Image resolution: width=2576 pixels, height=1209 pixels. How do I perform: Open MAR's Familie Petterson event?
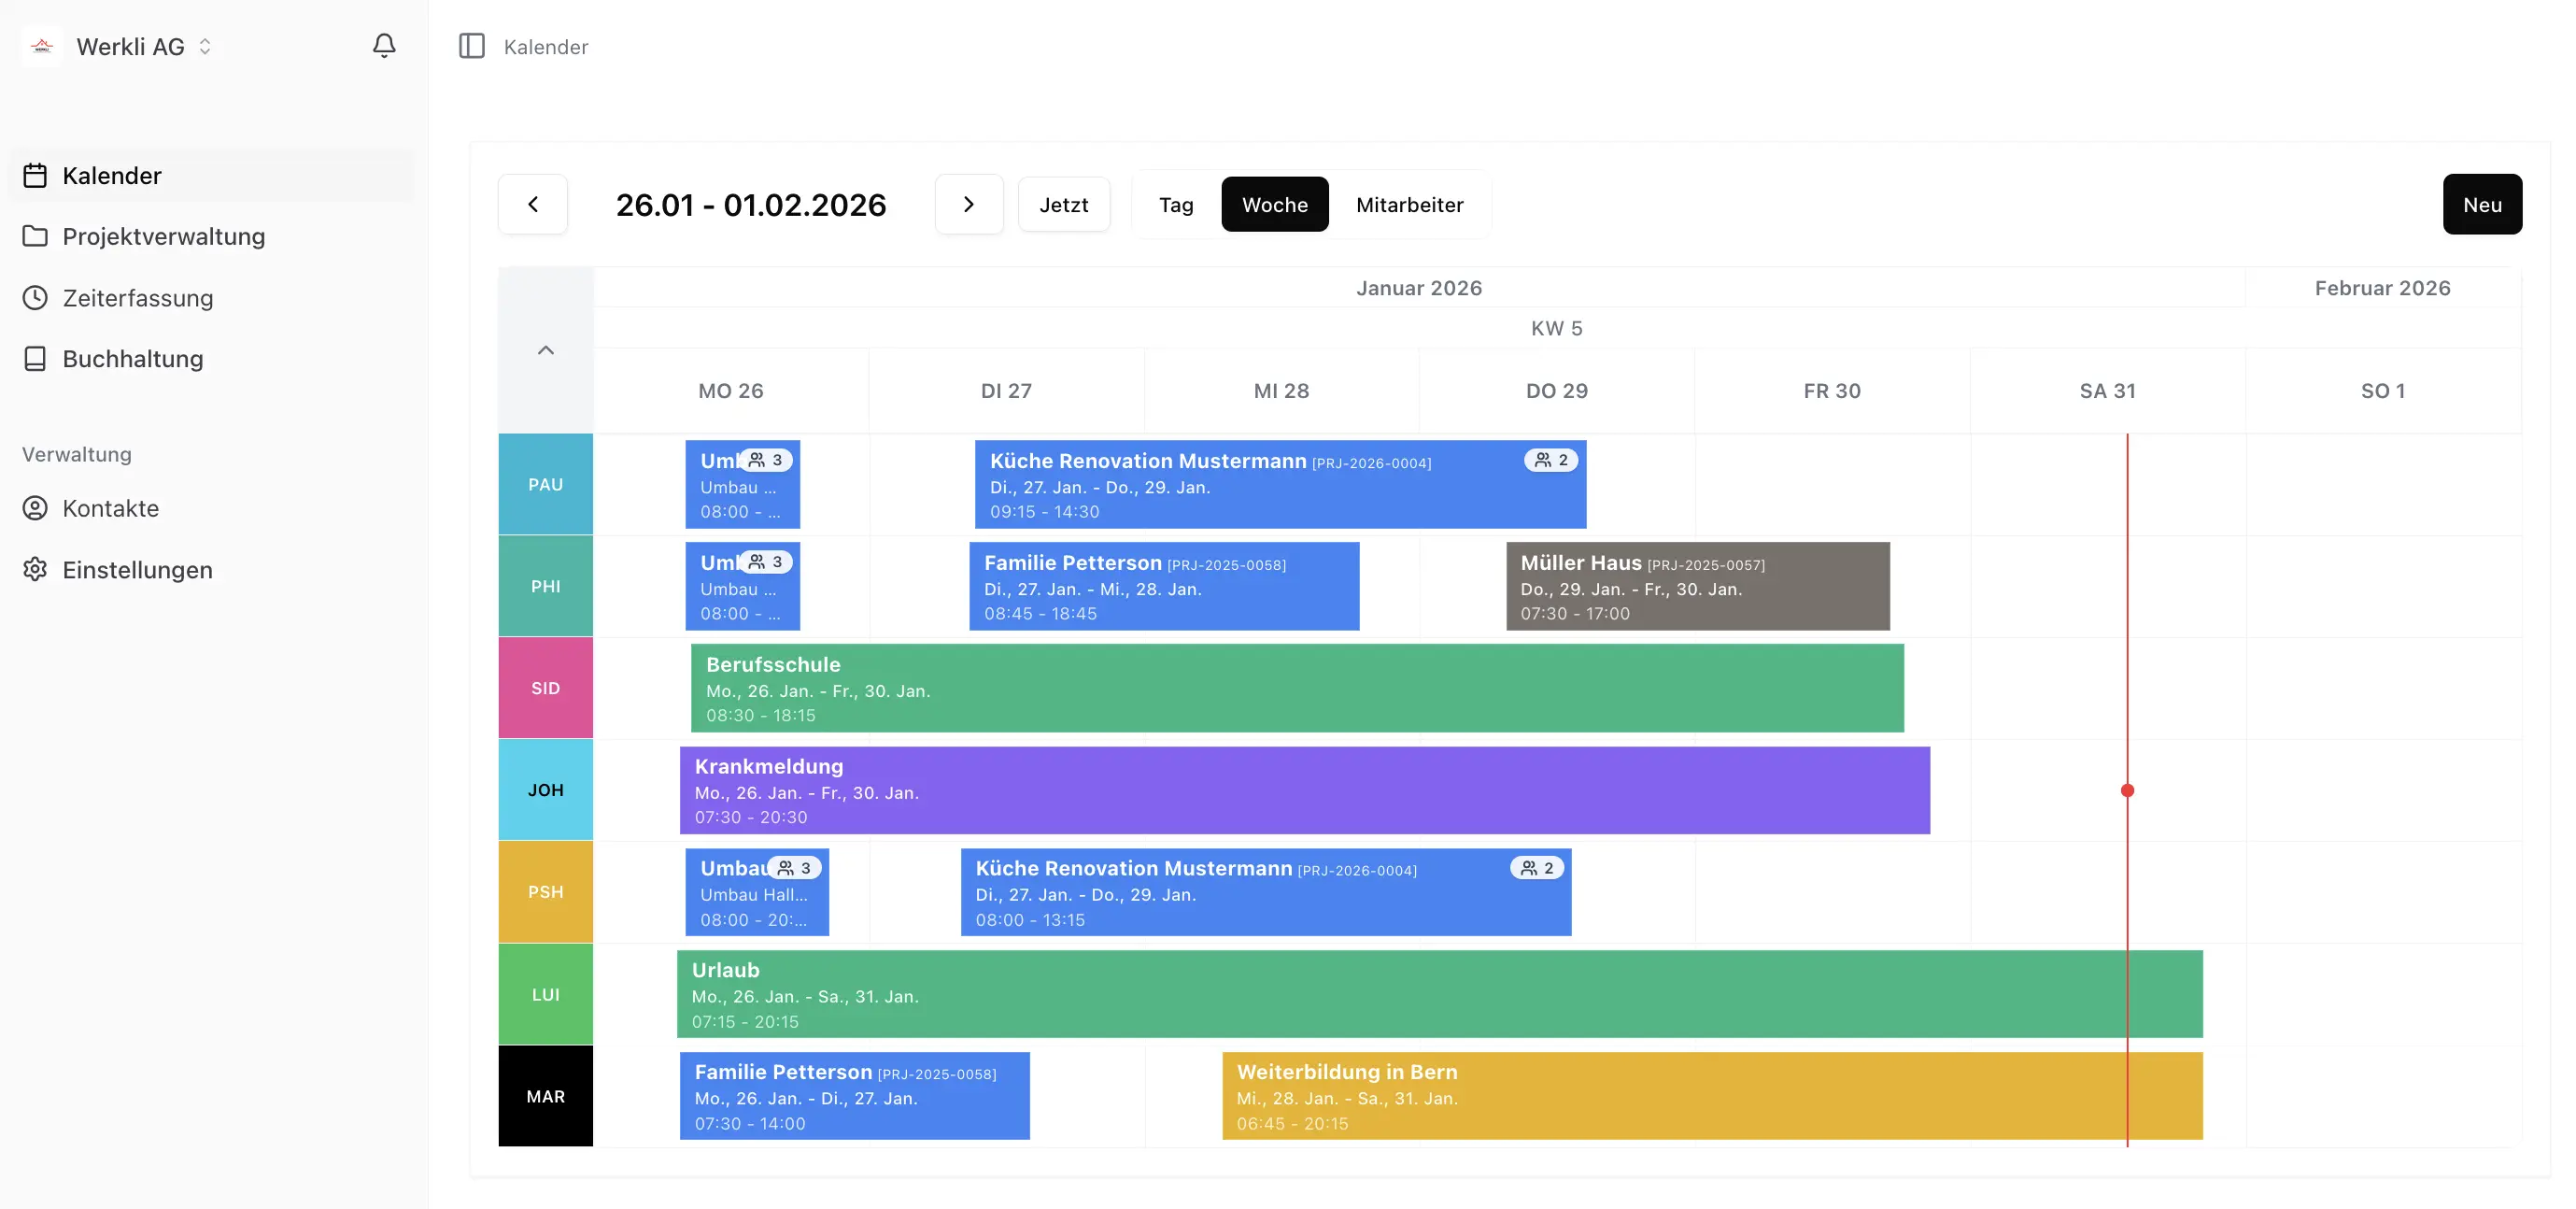click(854, 1097)
